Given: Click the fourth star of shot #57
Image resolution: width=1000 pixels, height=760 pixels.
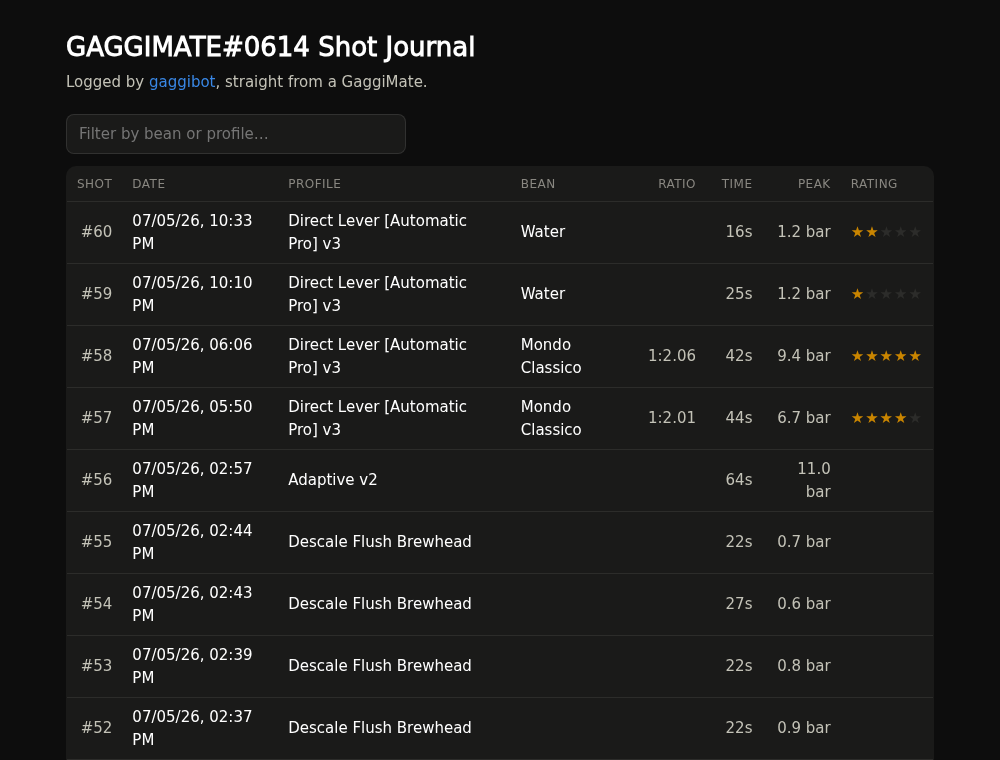Looking at the screenshot, I should tap(901, 418).
